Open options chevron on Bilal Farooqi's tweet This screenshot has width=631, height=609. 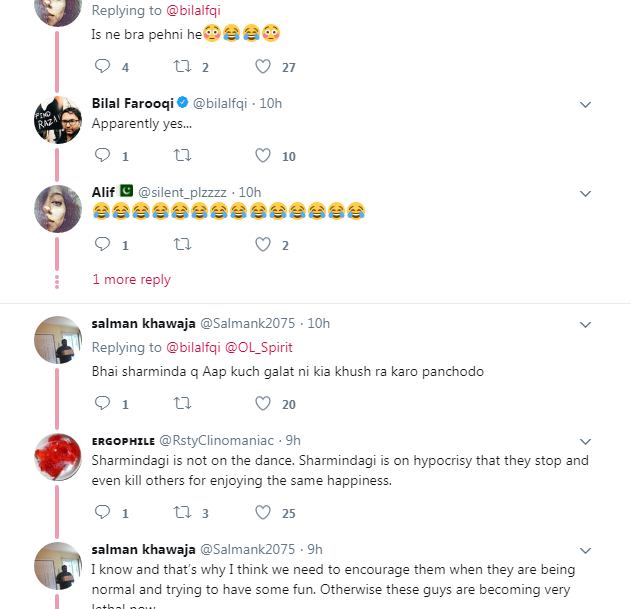pyautogui.click(x=586, y=104)
